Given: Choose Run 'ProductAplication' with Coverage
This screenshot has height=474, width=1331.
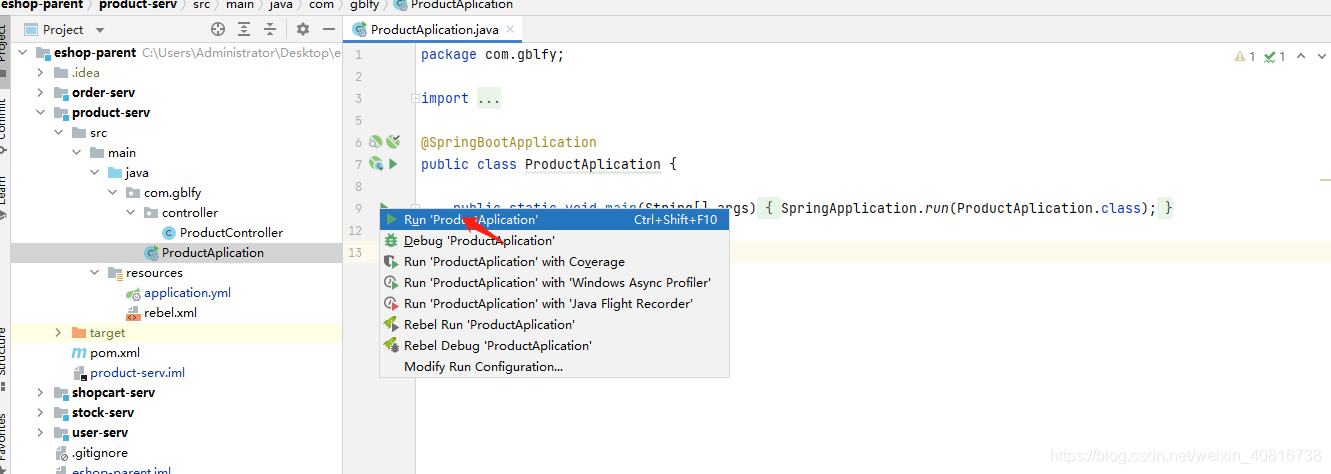Looking at the screenshot, I should point(554,262).
